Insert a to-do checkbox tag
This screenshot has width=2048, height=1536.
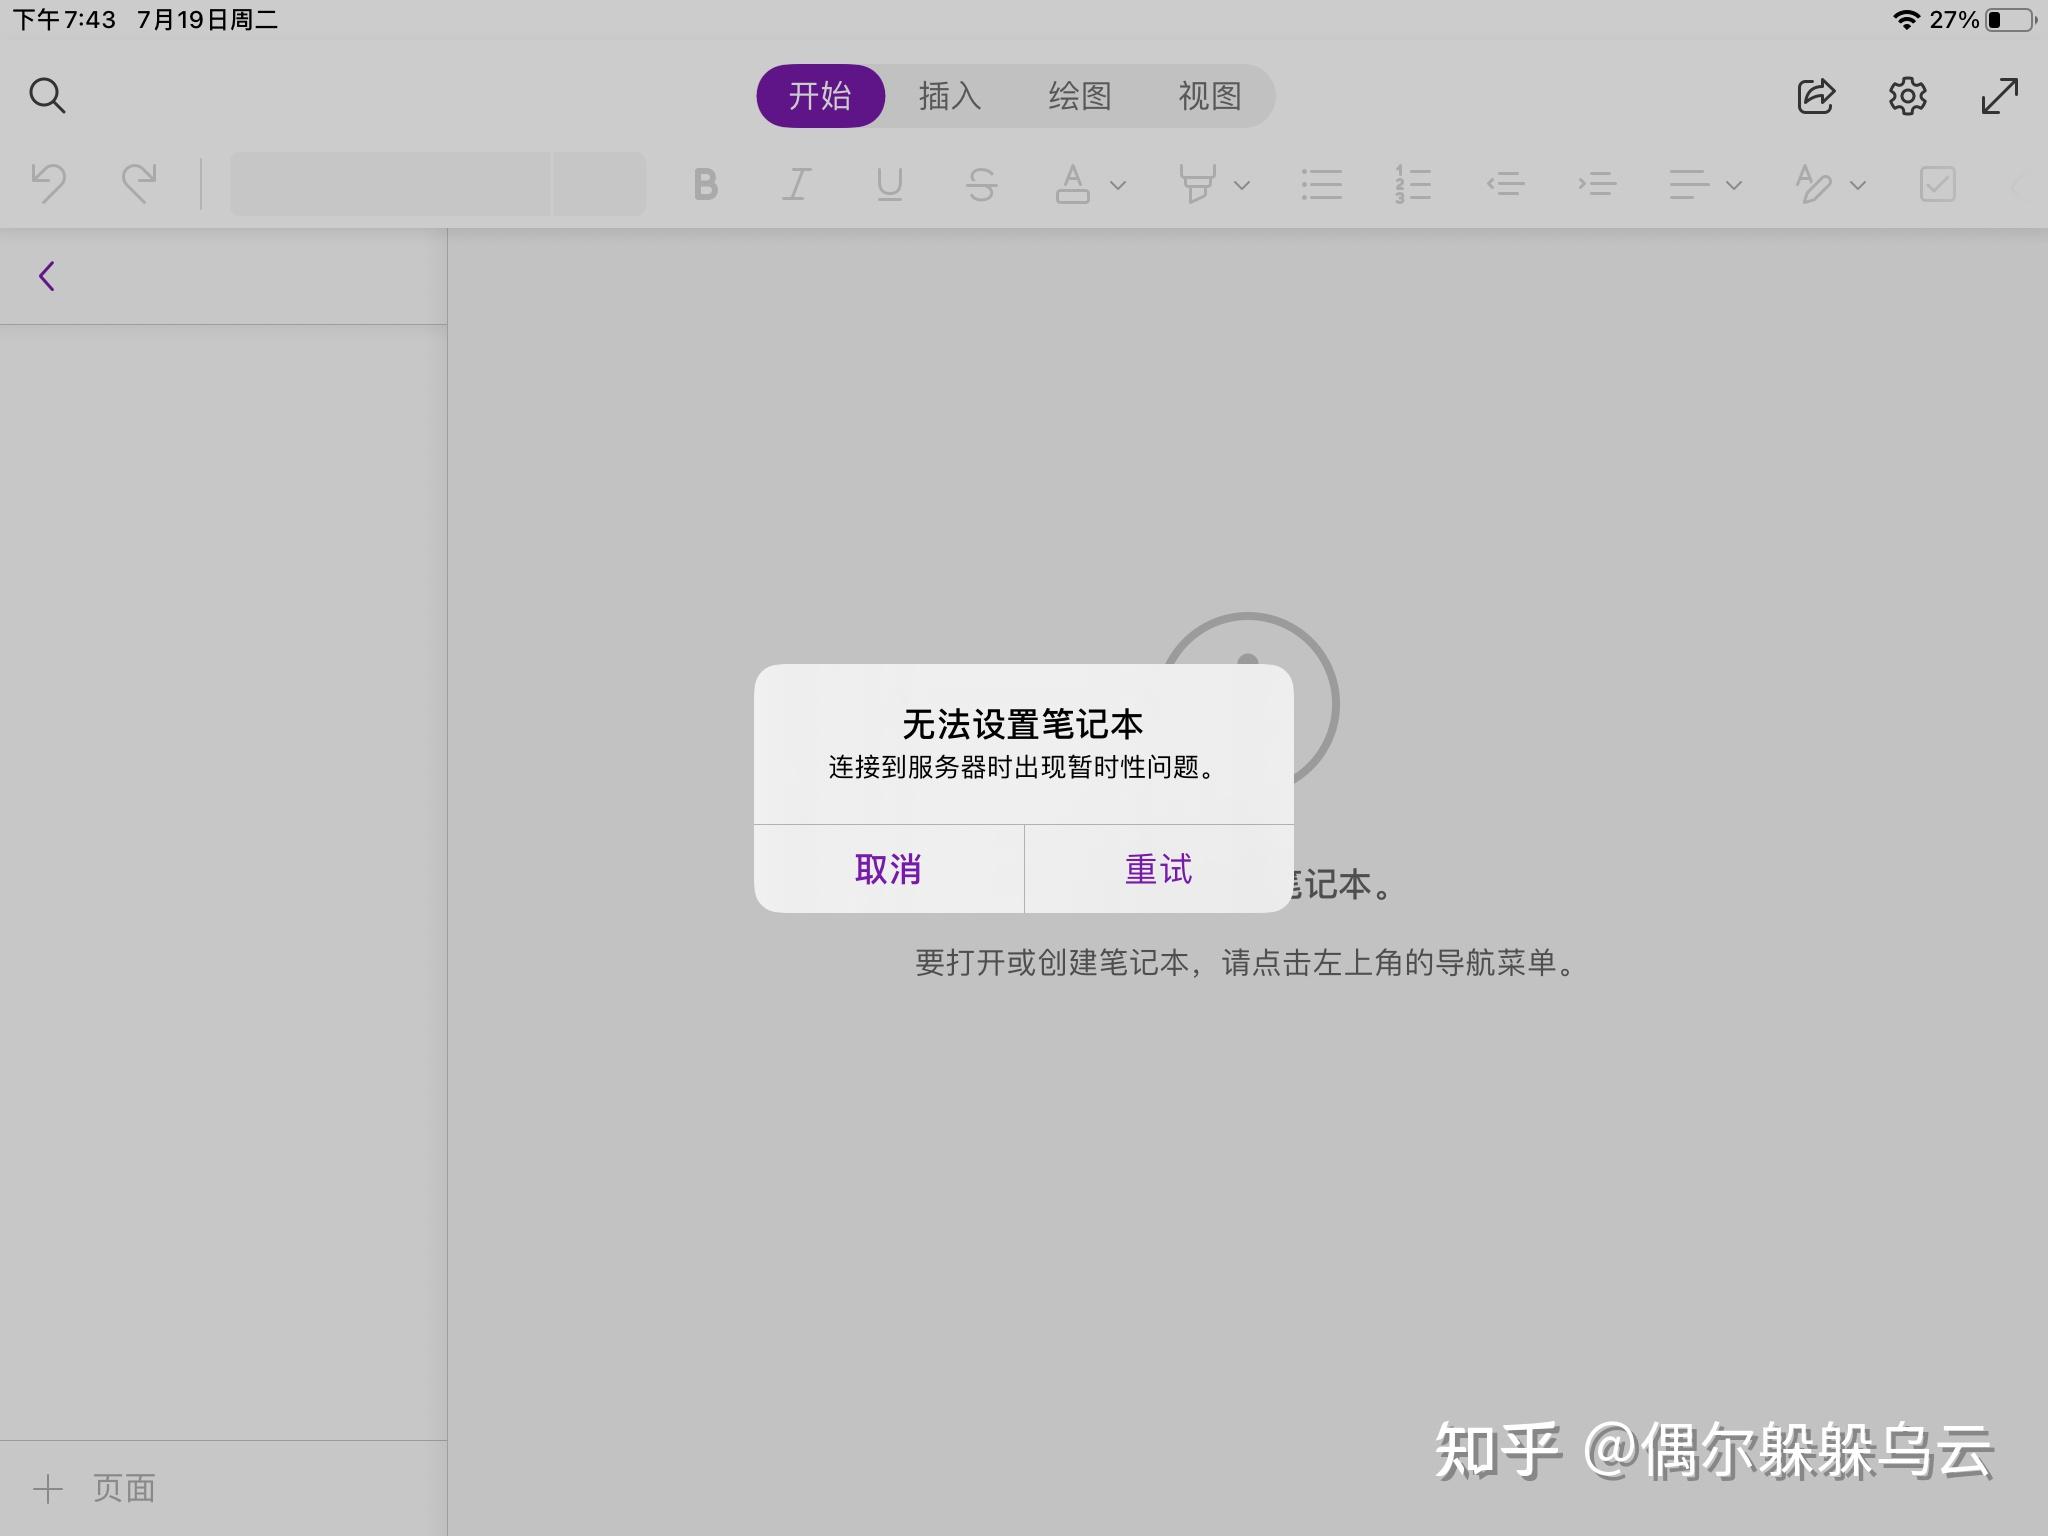coord(1938,184)
